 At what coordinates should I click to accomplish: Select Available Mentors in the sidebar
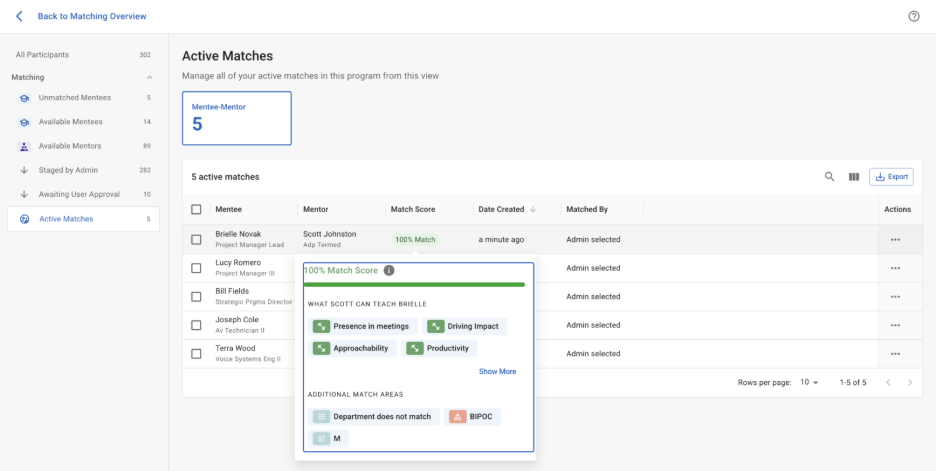pos(69,146)
